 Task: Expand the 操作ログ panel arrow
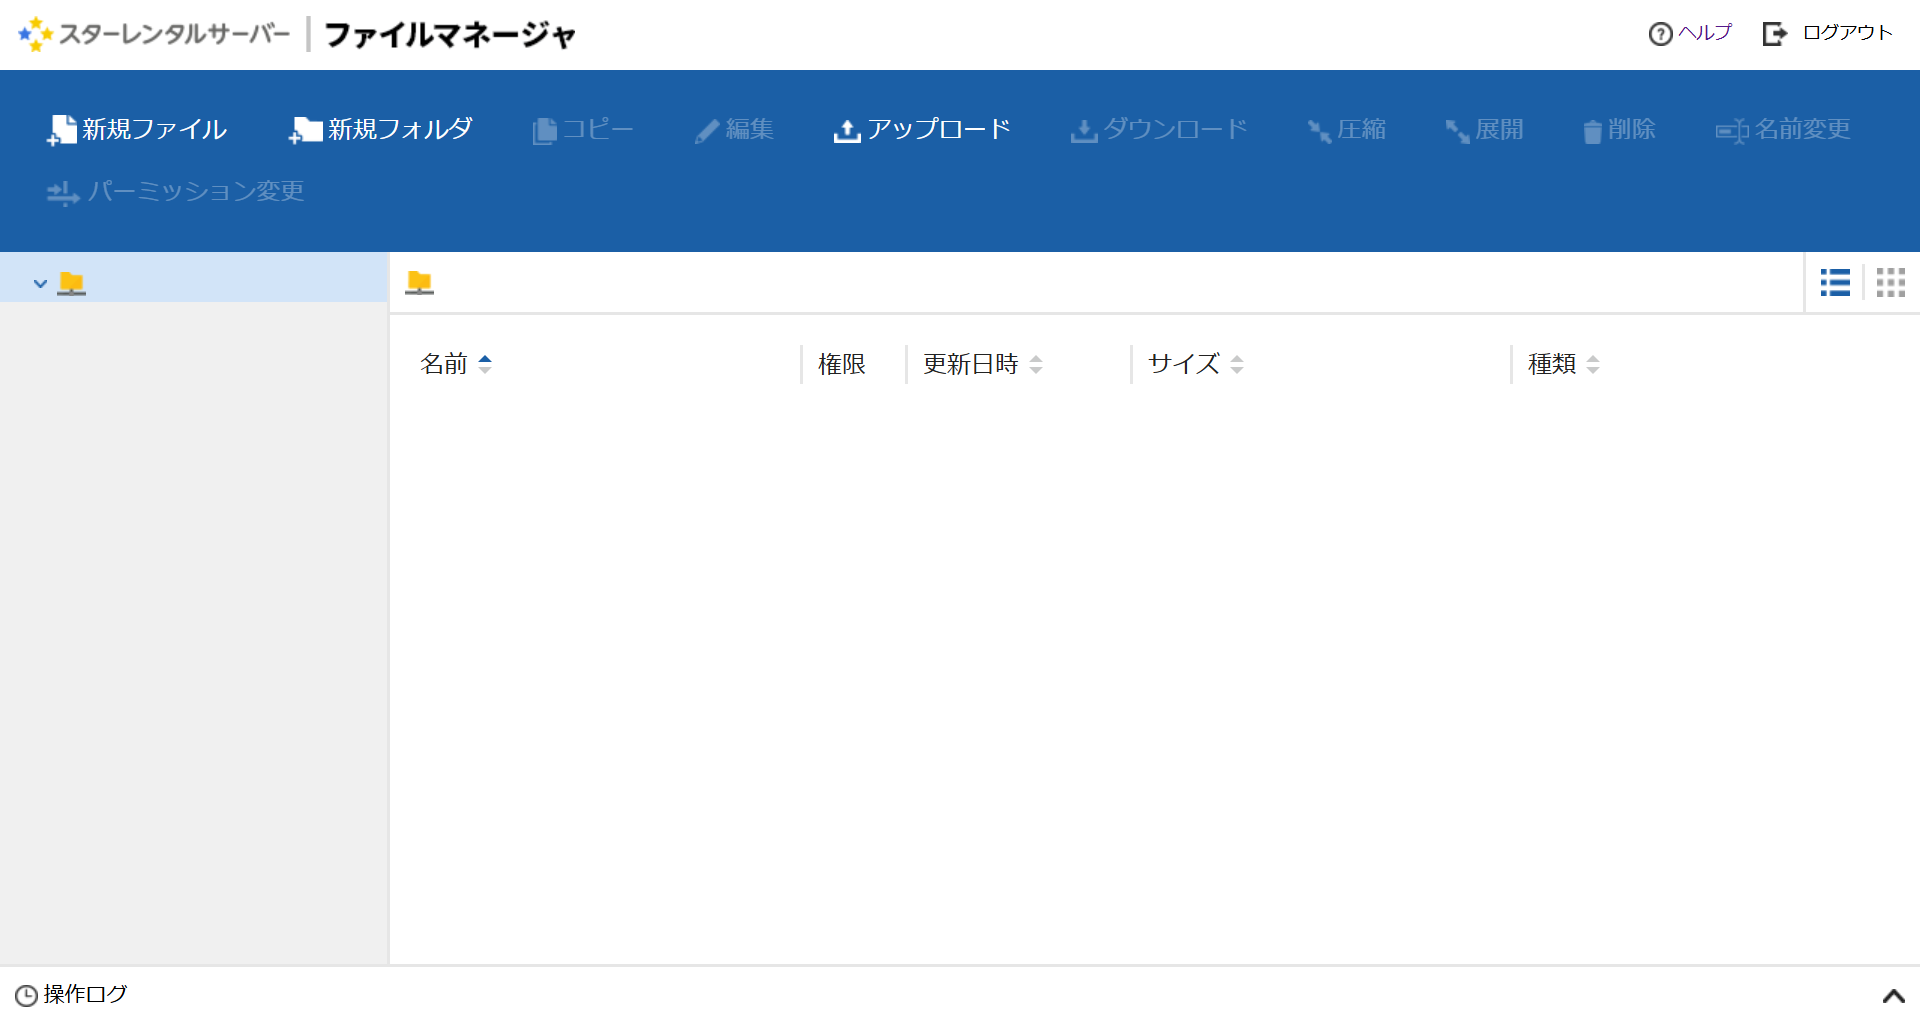tap(1893, 995)
